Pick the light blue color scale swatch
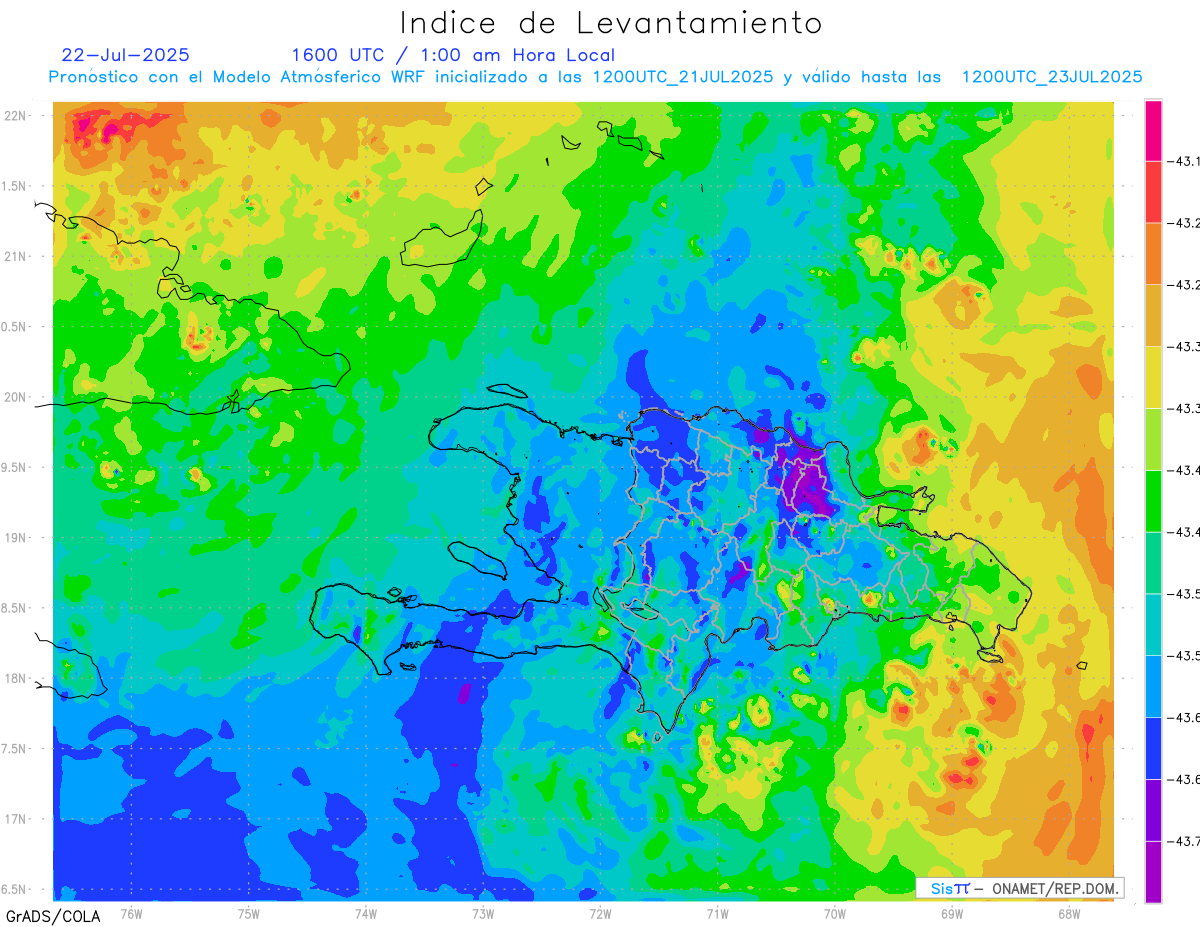Viewport: 1200px width, 927px height. (1153, 686)
